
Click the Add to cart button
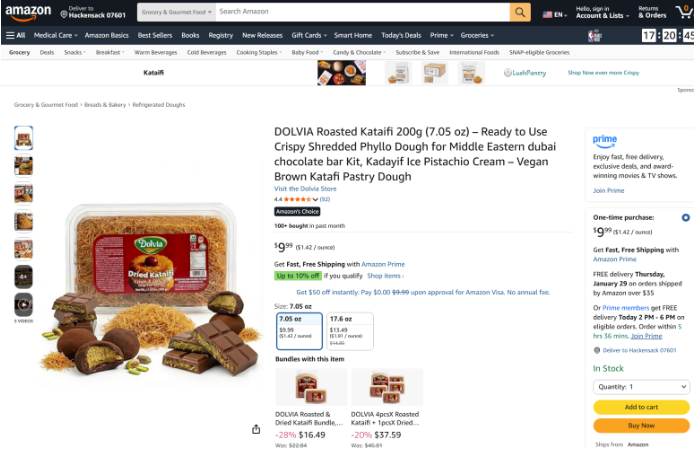click(x=641, y=407)
